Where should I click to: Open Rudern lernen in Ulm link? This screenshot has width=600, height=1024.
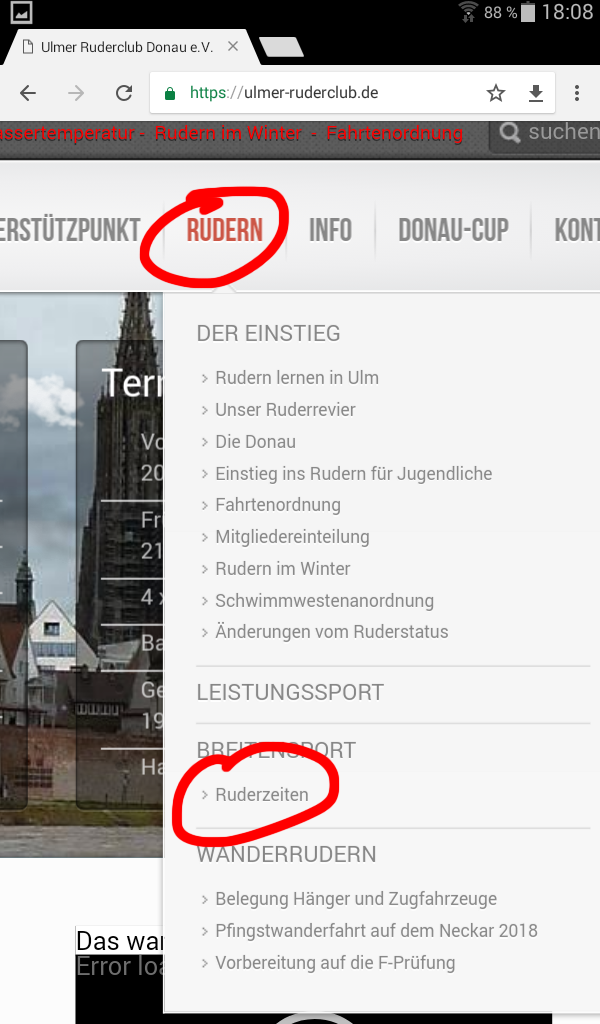coord(297,377)
